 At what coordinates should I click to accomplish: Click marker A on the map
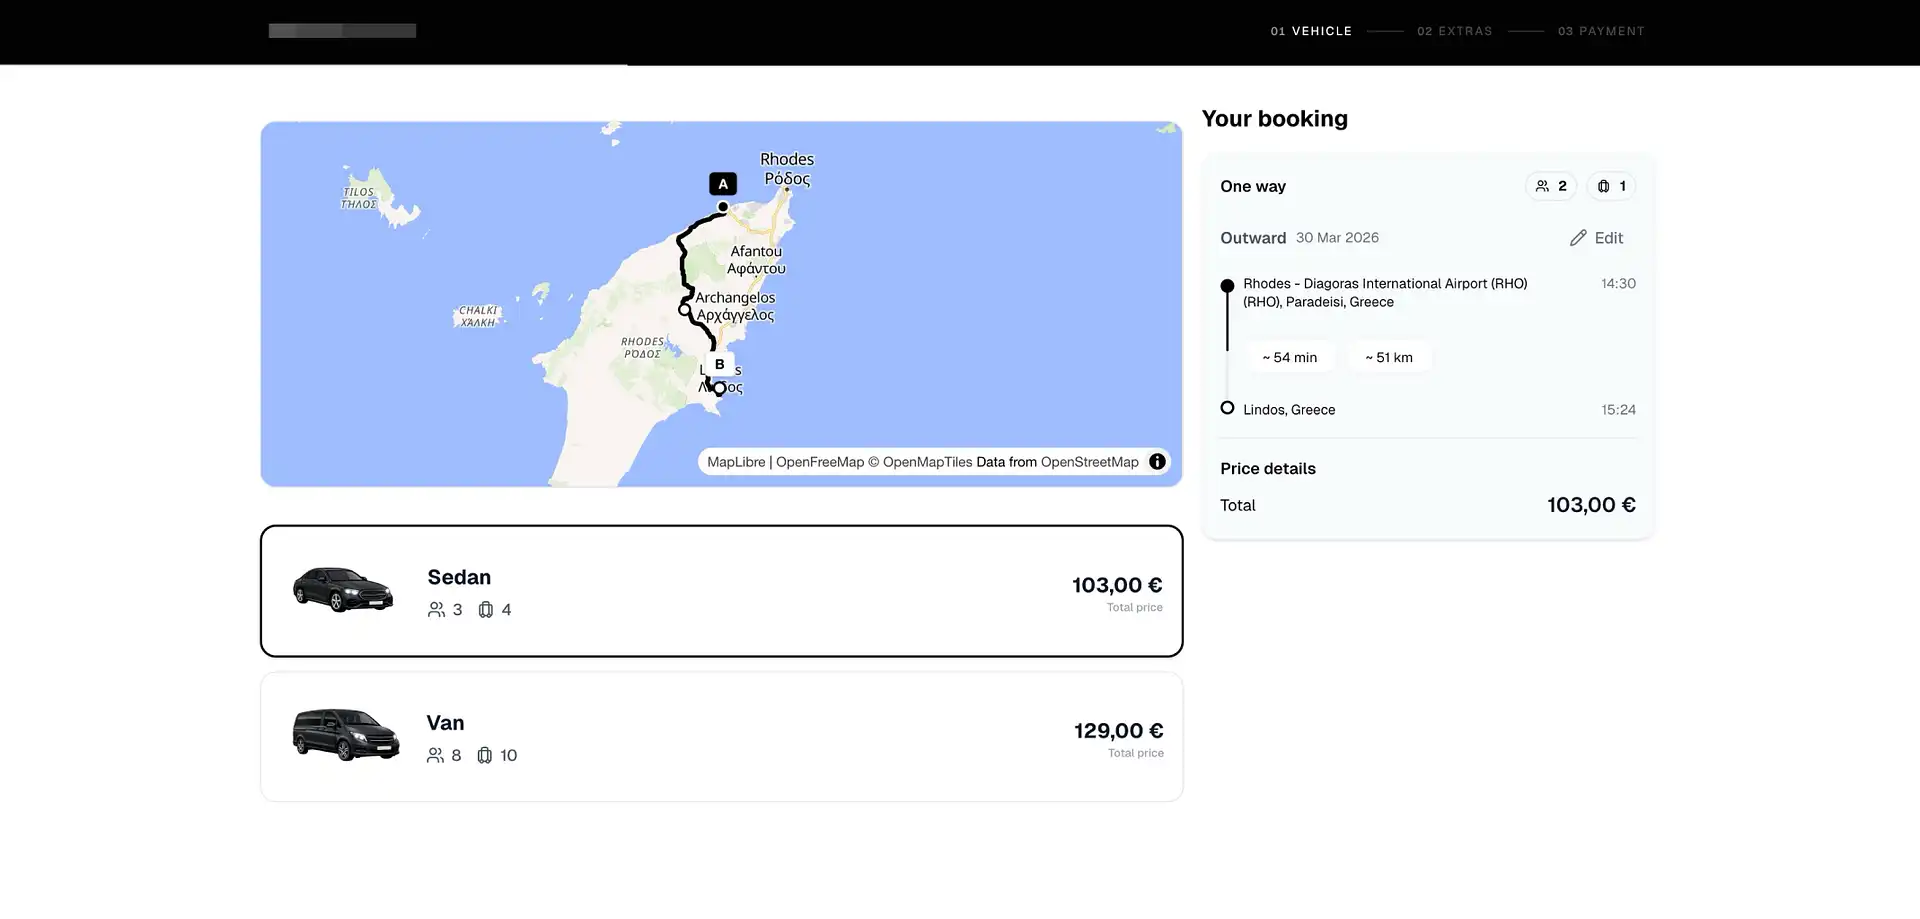[x=722, y=183]
